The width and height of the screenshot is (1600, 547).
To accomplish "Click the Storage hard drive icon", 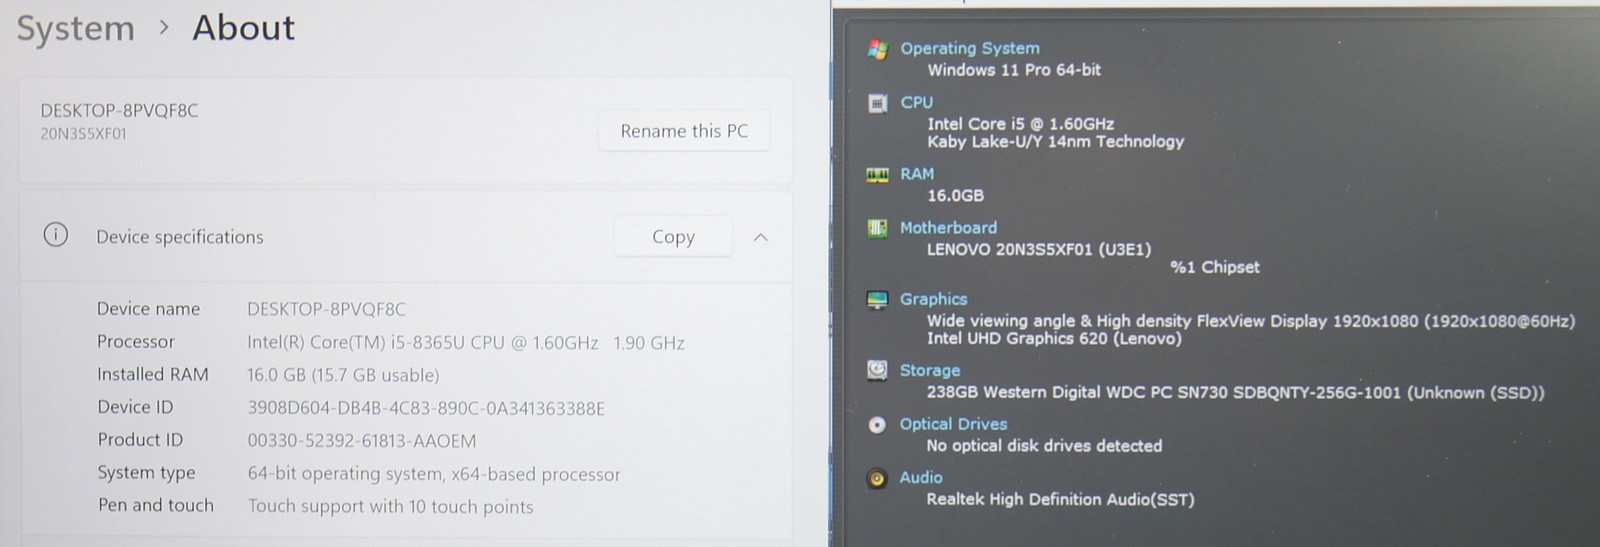I will click(877, 370).
